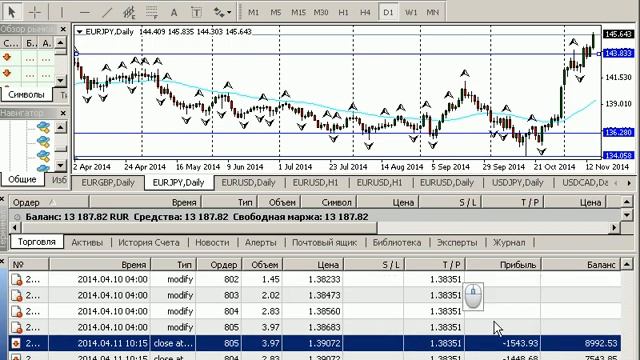This screenshot has height=360, width=640.
Task: Open the Новости terminal tab
Action: (212, 242)
